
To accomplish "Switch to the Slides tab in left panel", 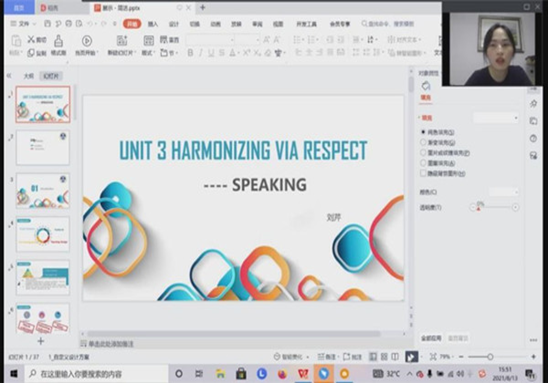I will tap(51, 76).
